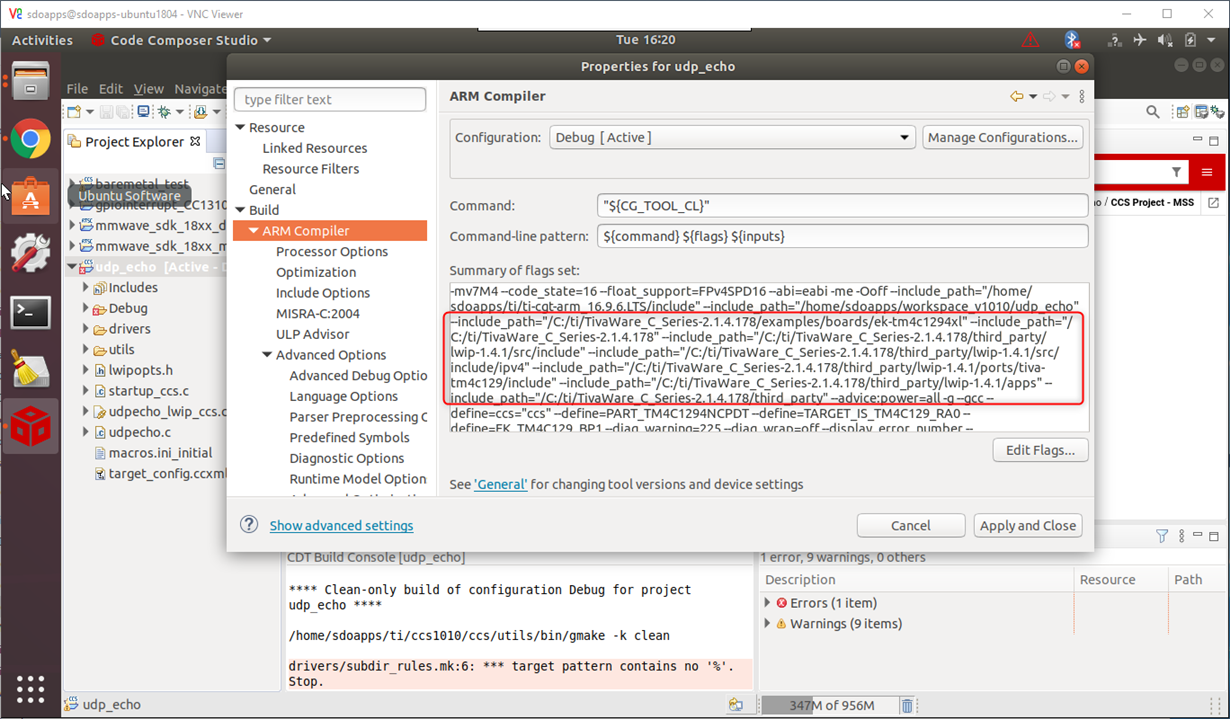Image resolution: width=1230 pixels, height=719 pixels.
Task: Open New toolbar icon dropdown arrow
Action: click(90, 112)
